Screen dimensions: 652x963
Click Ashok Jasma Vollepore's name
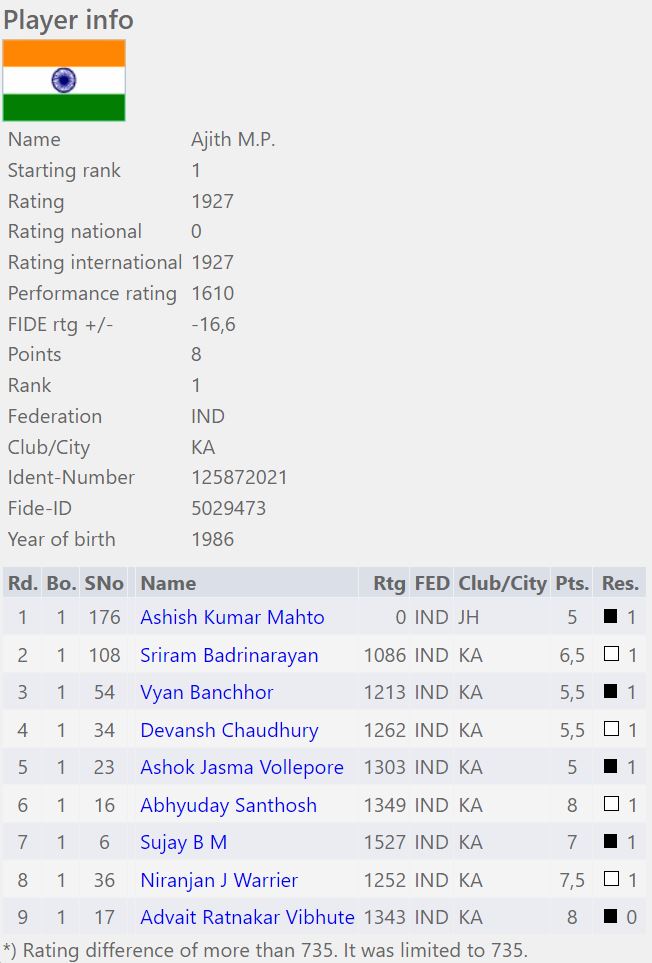click(x=241, y=767)
